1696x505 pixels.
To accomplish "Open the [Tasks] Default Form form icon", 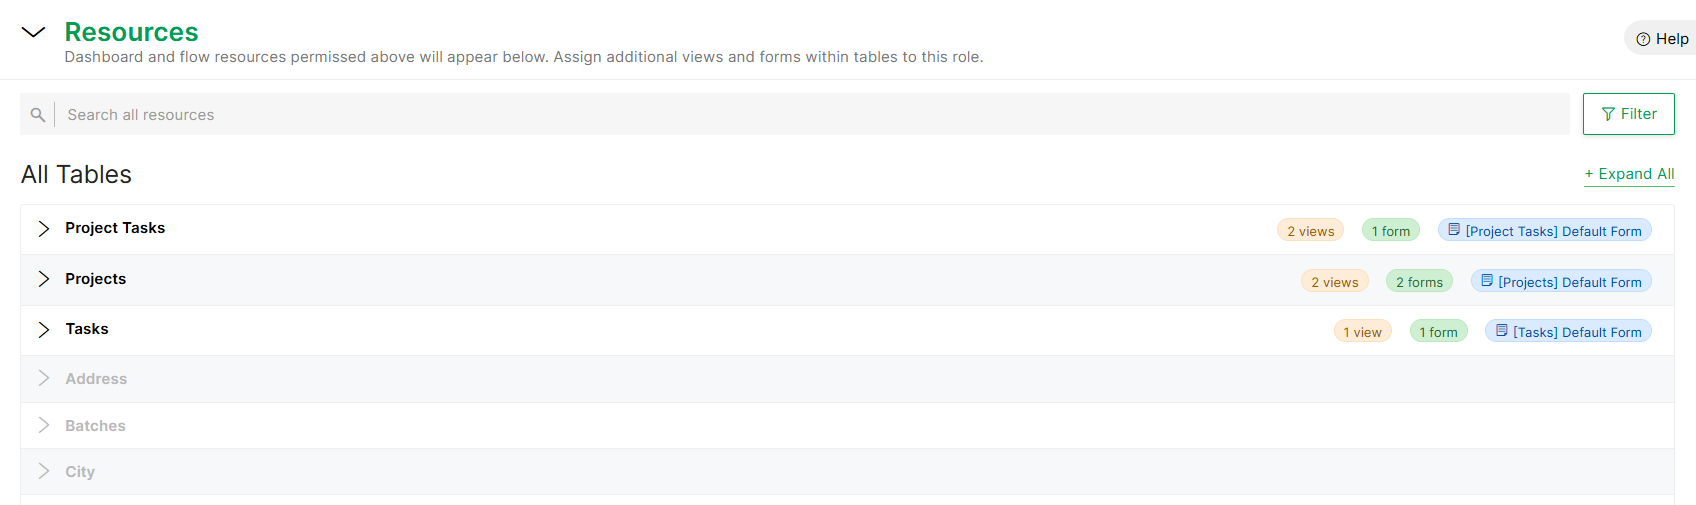I will (1502, 331).
